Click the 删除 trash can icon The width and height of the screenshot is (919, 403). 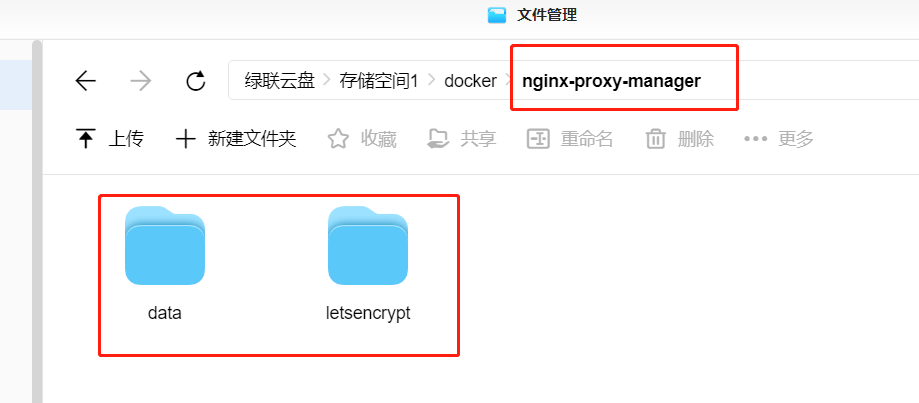pyautogui.click(x=655, y=139)
